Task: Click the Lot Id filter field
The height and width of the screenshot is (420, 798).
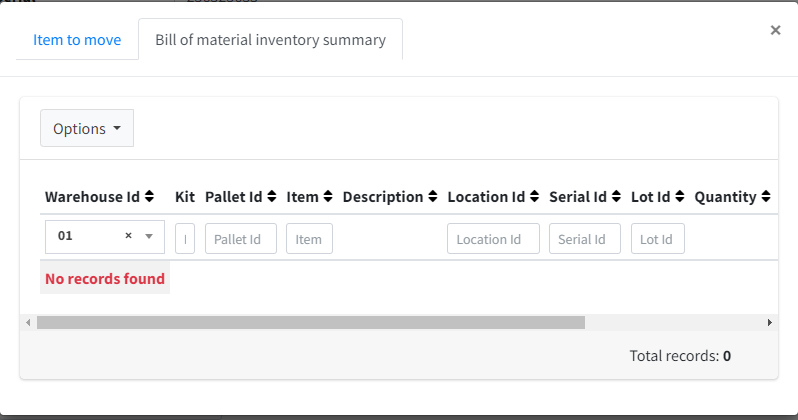Action: click(x=657, y=239)
